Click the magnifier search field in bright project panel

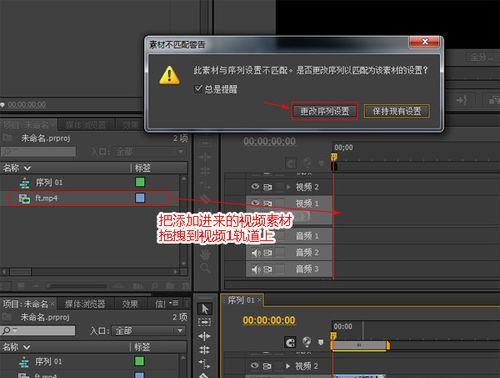point(38,331)
